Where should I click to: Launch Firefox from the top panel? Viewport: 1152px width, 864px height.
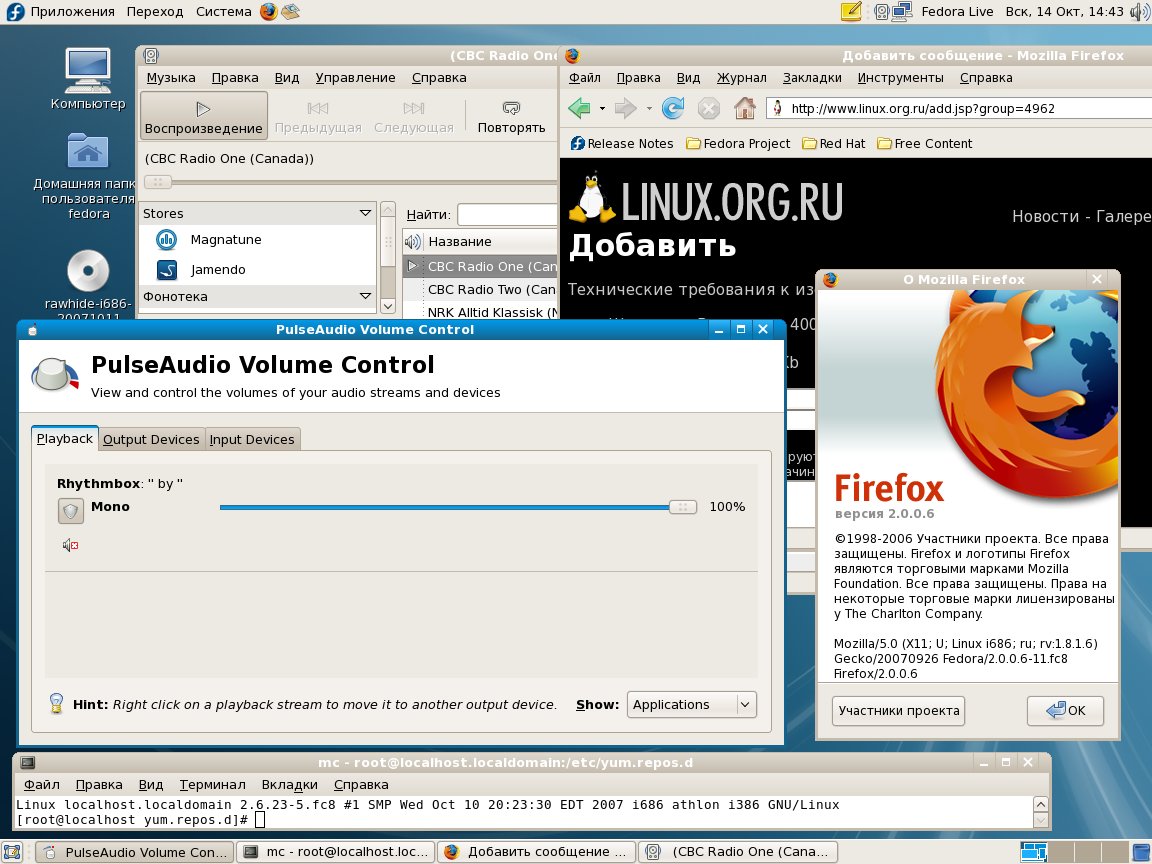pos(269,11)
